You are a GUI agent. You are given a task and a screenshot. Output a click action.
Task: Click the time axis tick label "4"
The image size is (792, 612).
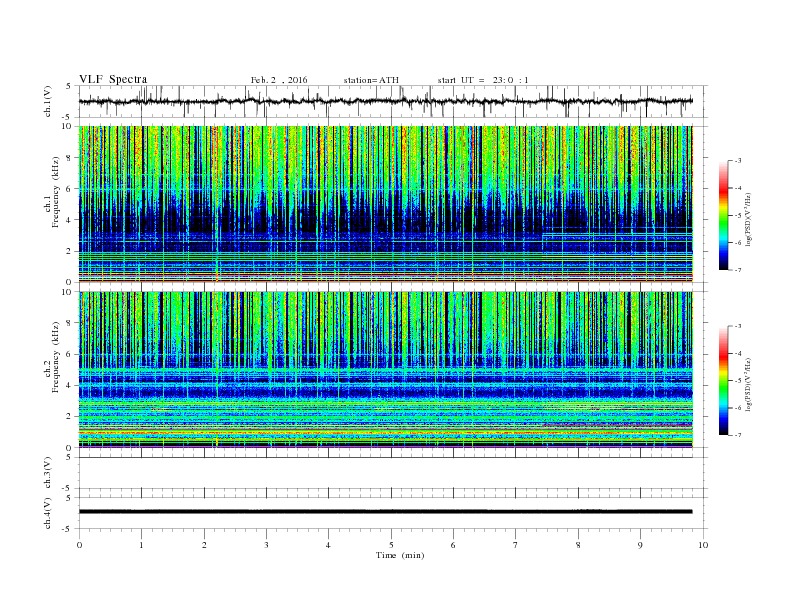(x=328, y=545)
